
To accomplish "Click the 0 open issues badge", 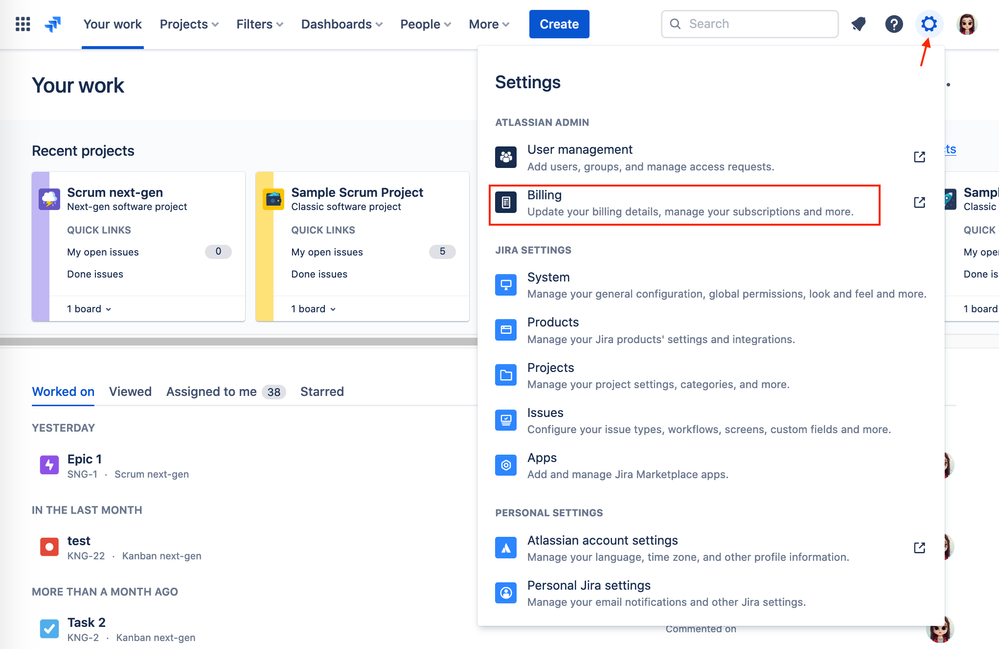I will pos(218,252).
